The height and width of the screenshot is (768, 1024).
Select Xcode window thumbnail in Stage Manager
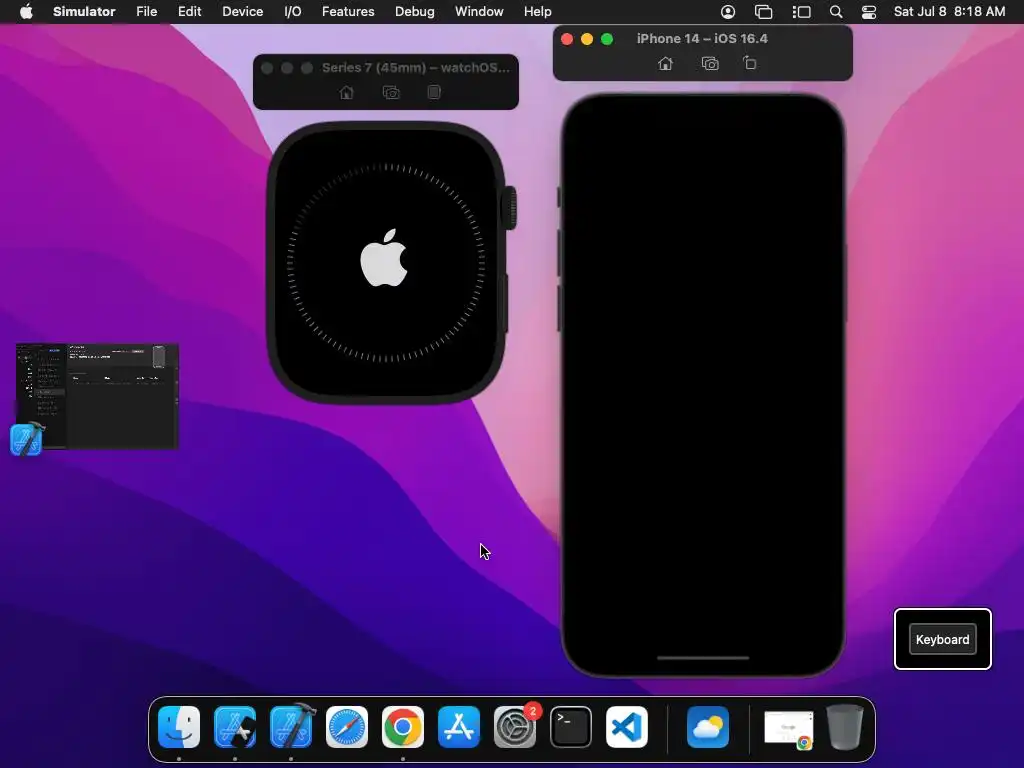click(97, 396)
